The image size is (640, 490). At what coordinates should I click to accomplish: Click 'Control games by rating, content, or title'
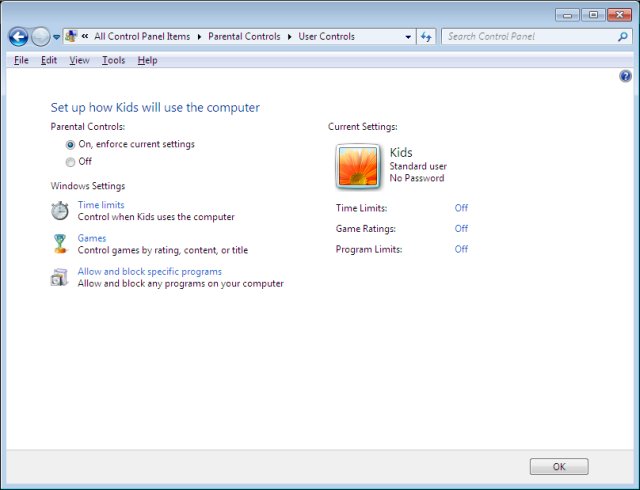(163, 250)
